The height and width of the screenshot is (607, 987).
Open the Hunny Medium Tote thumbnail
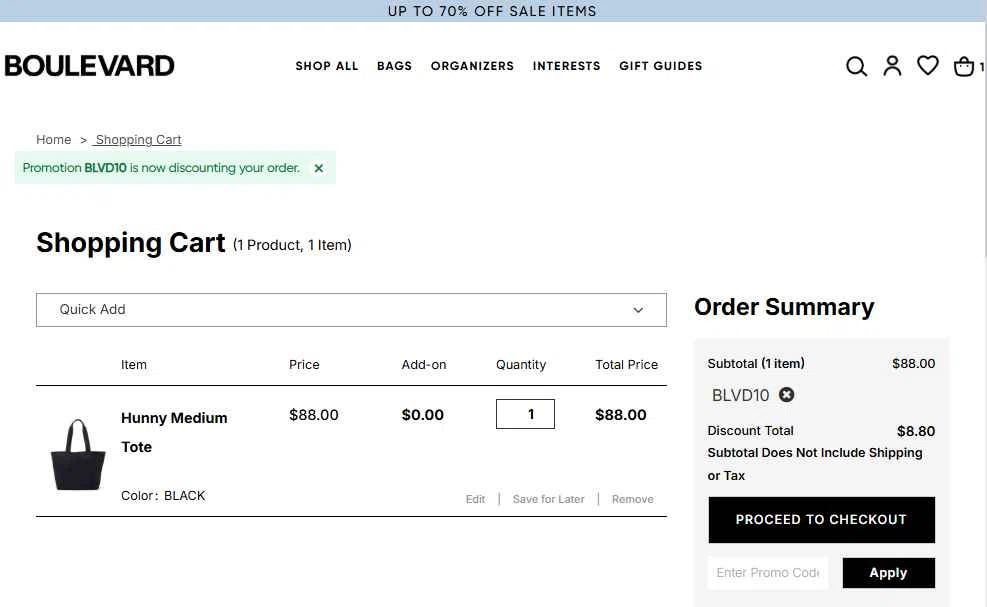coord(78,454)
